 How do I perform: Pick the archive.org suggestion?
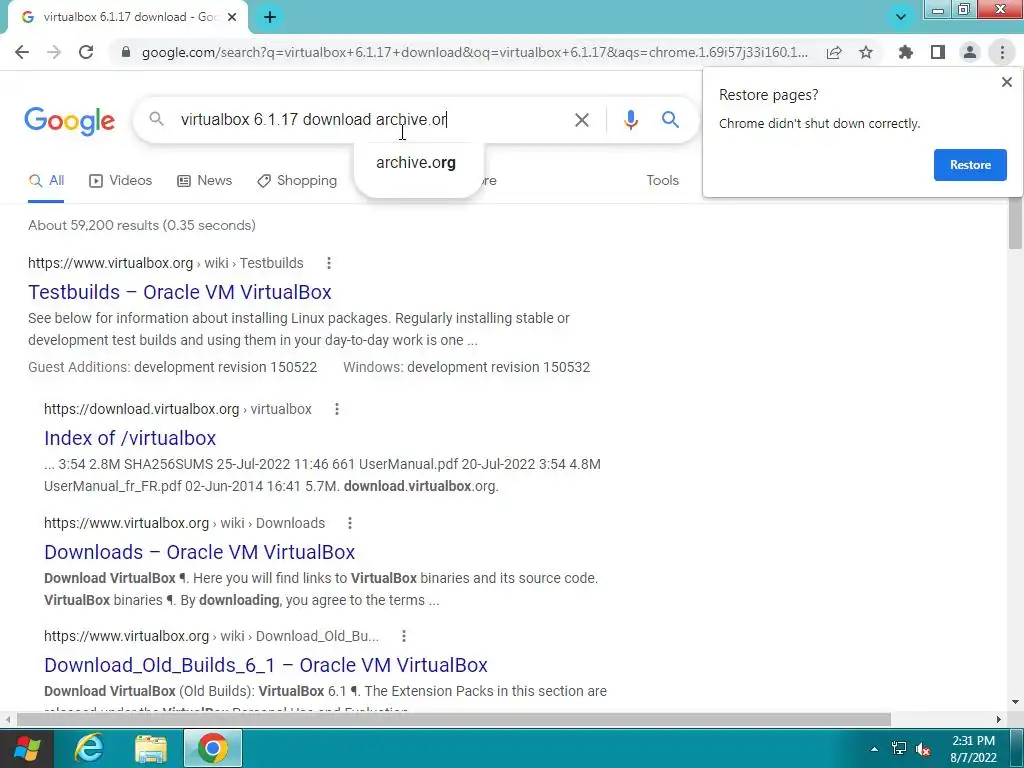(x=416, y=163)
